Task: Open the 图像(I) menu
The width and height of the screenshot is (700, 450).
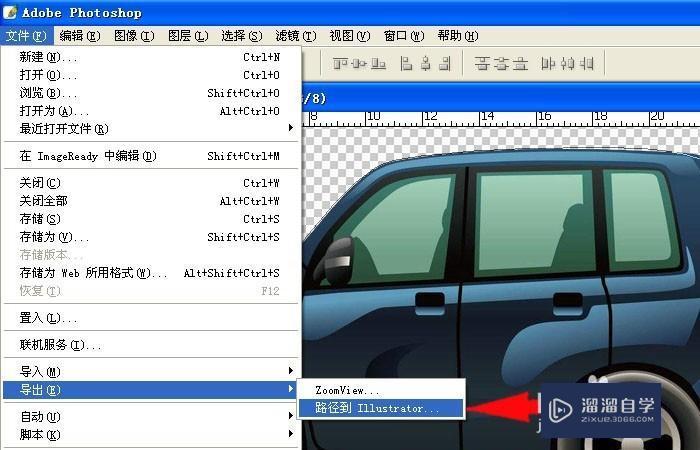Action: tap(134, 36)
